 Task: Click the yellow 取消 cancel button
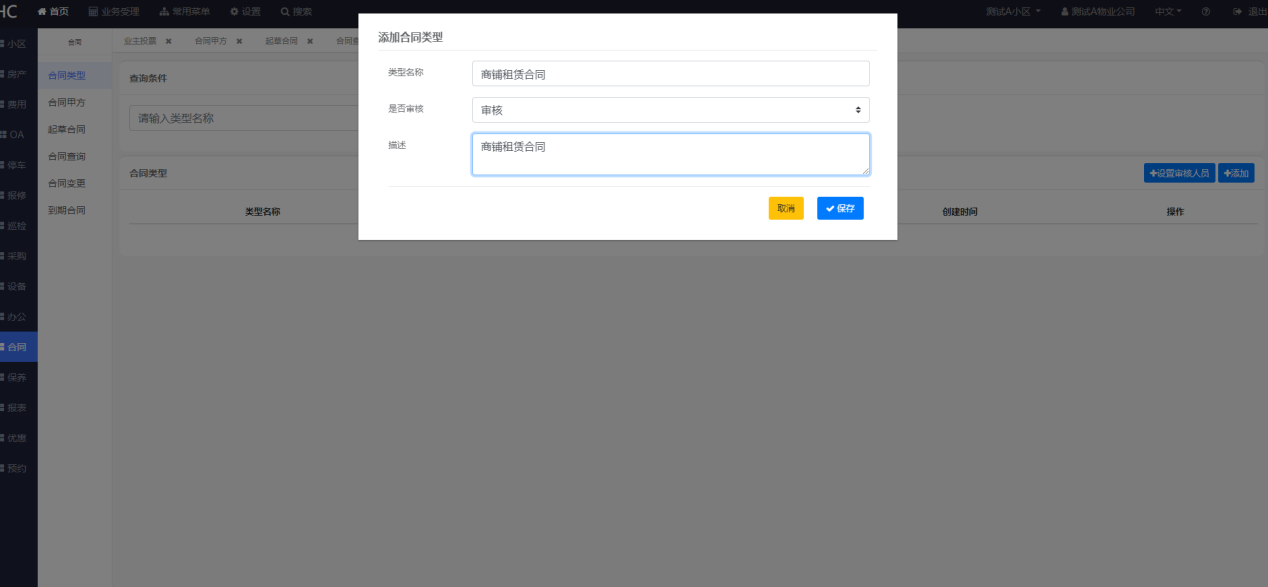[786, 208]
